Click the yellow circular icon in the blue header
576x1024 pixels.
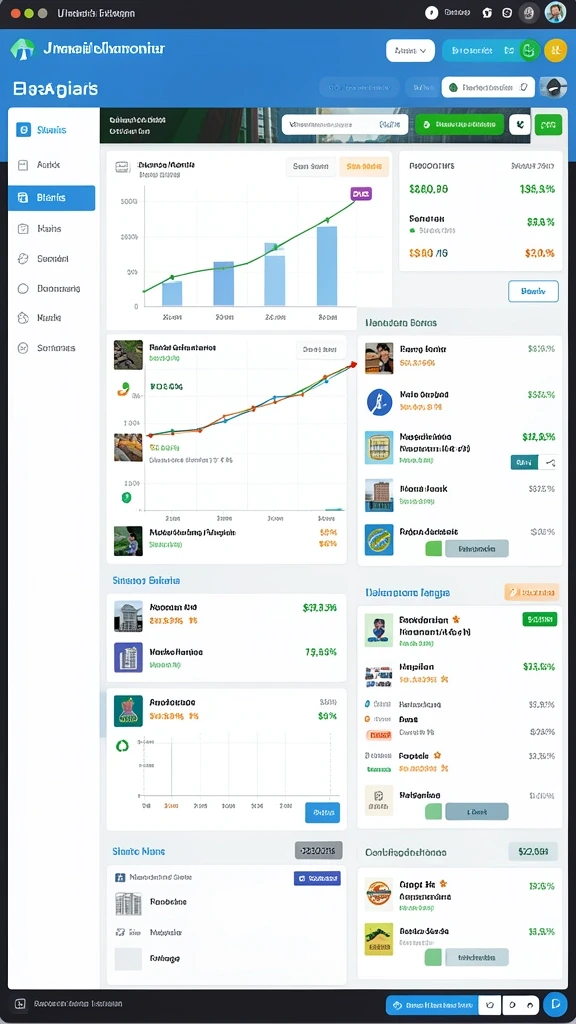(555, 50)
